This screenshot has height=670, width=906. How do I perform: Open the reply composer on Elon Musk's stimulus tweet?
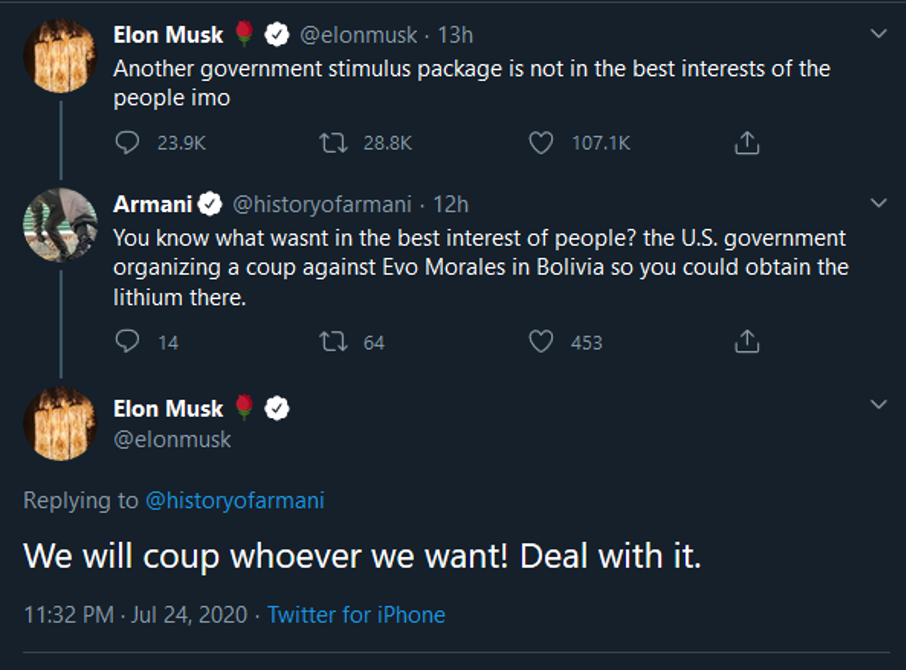coord(127,143)
